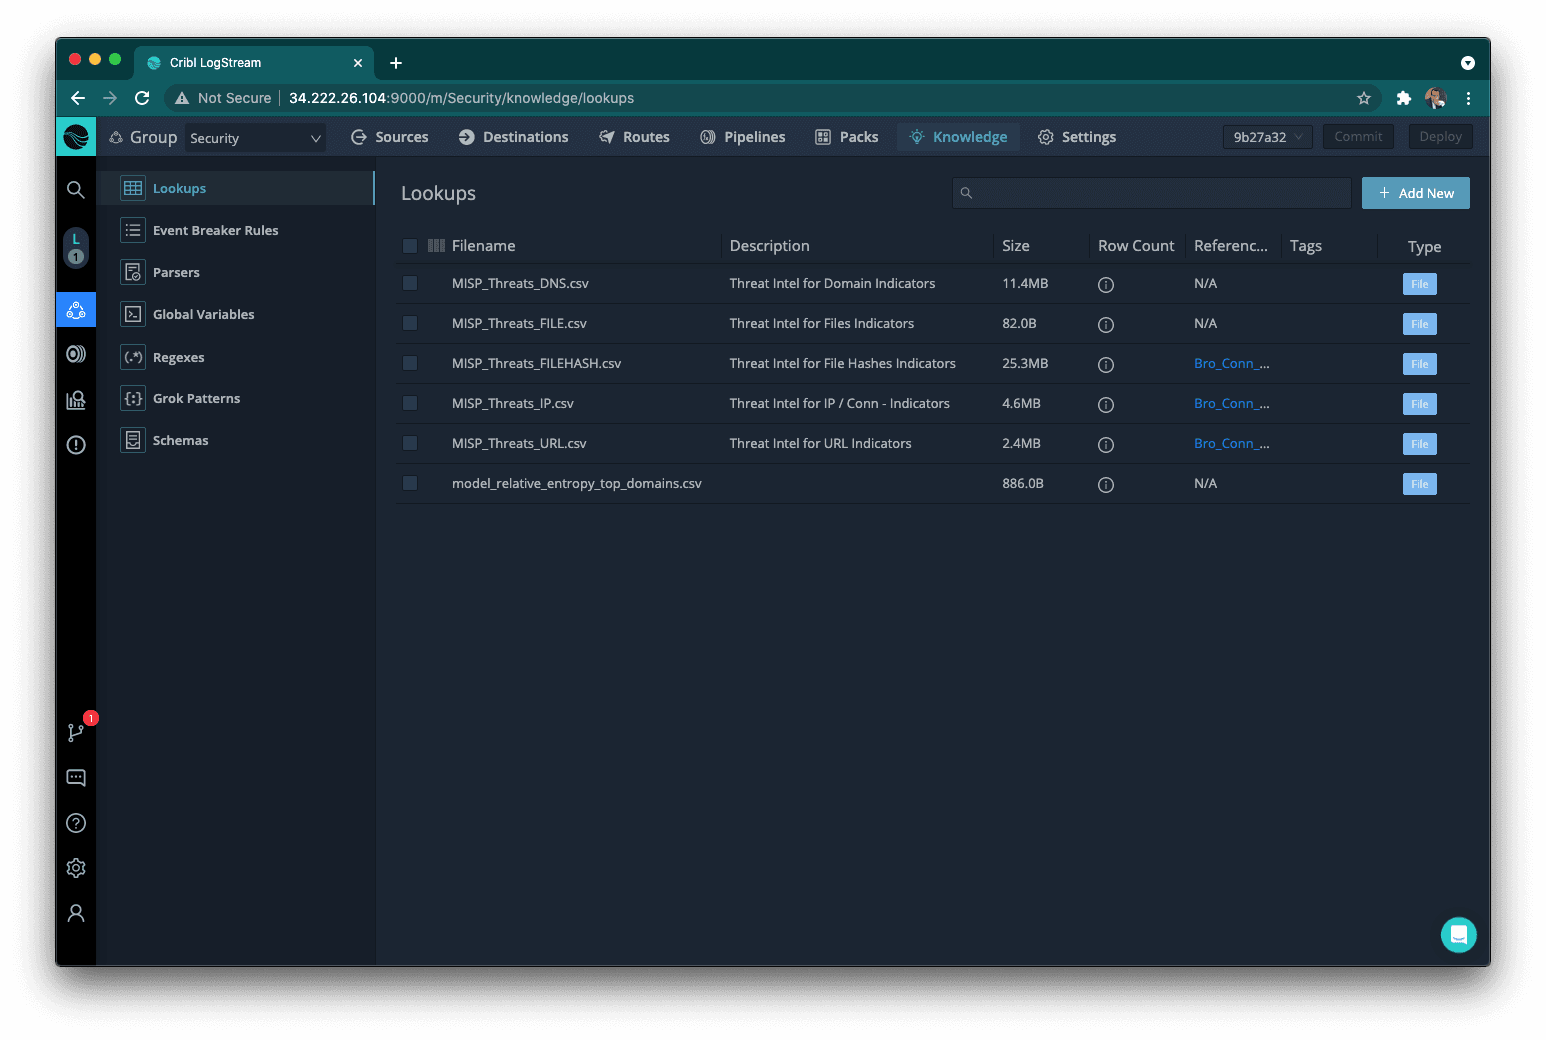Toggle the select-all checkbox in table header
Viewport: 1546px width, 1040px height.
point(410,246)
